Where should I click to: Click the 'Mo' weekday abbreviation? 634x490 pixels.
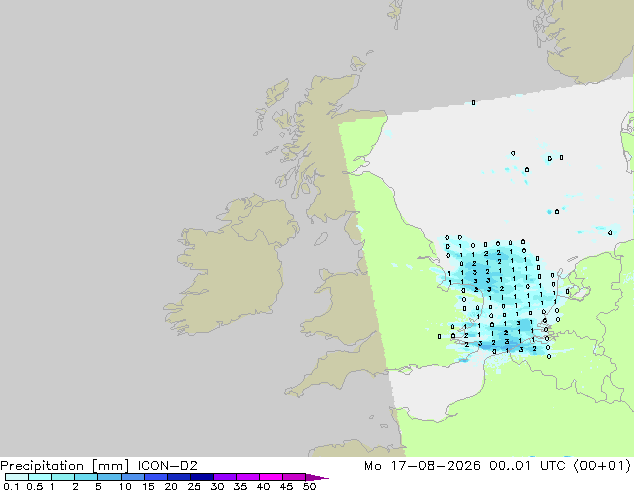coord(372,465)
